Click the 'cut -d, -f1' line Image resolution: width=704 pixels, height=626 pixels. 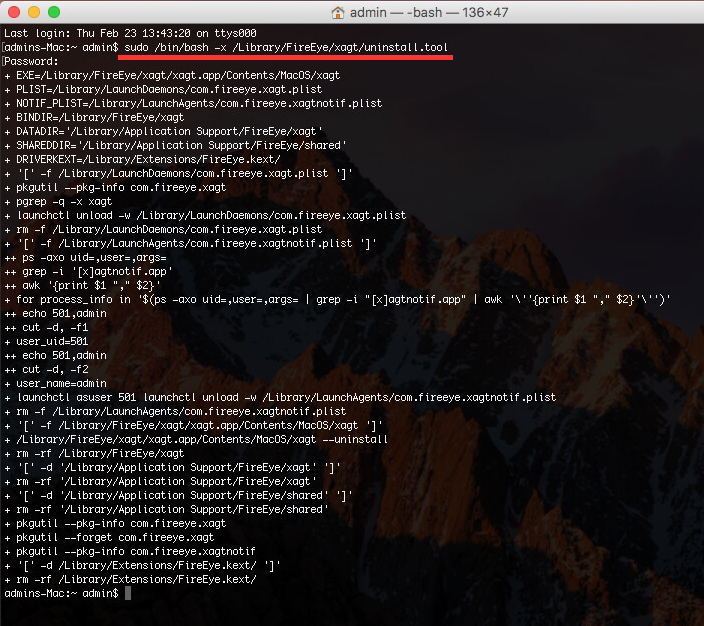tap(47, 327)
